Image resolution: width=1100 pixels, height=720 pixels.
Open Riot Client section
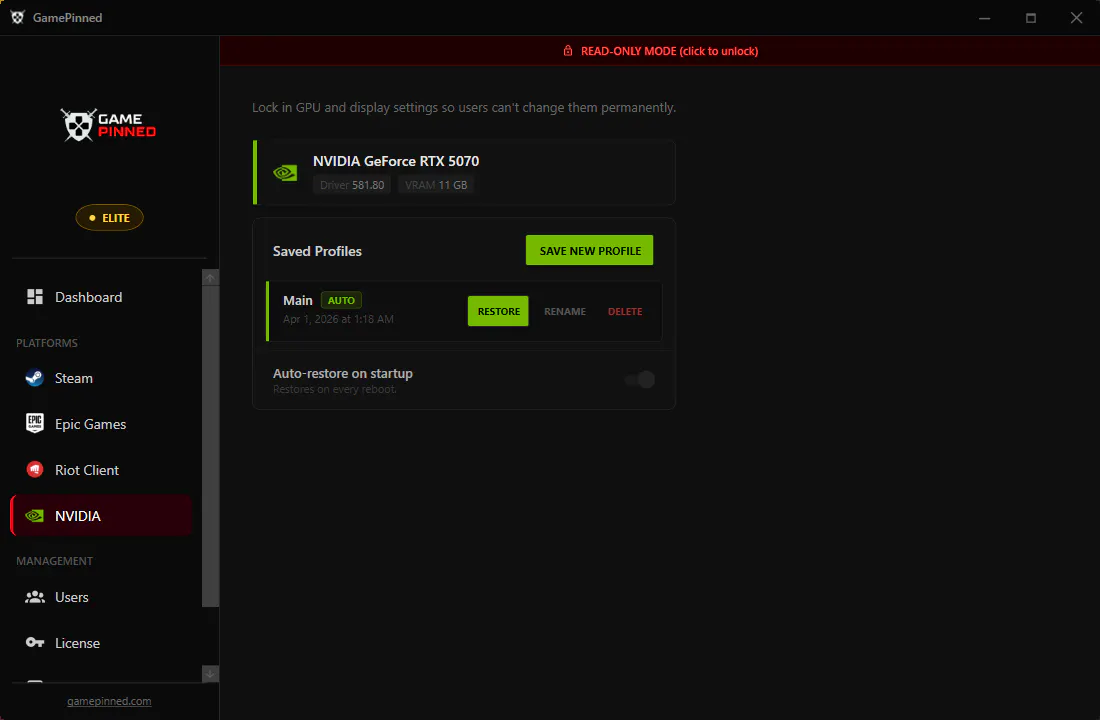(102, 470)
